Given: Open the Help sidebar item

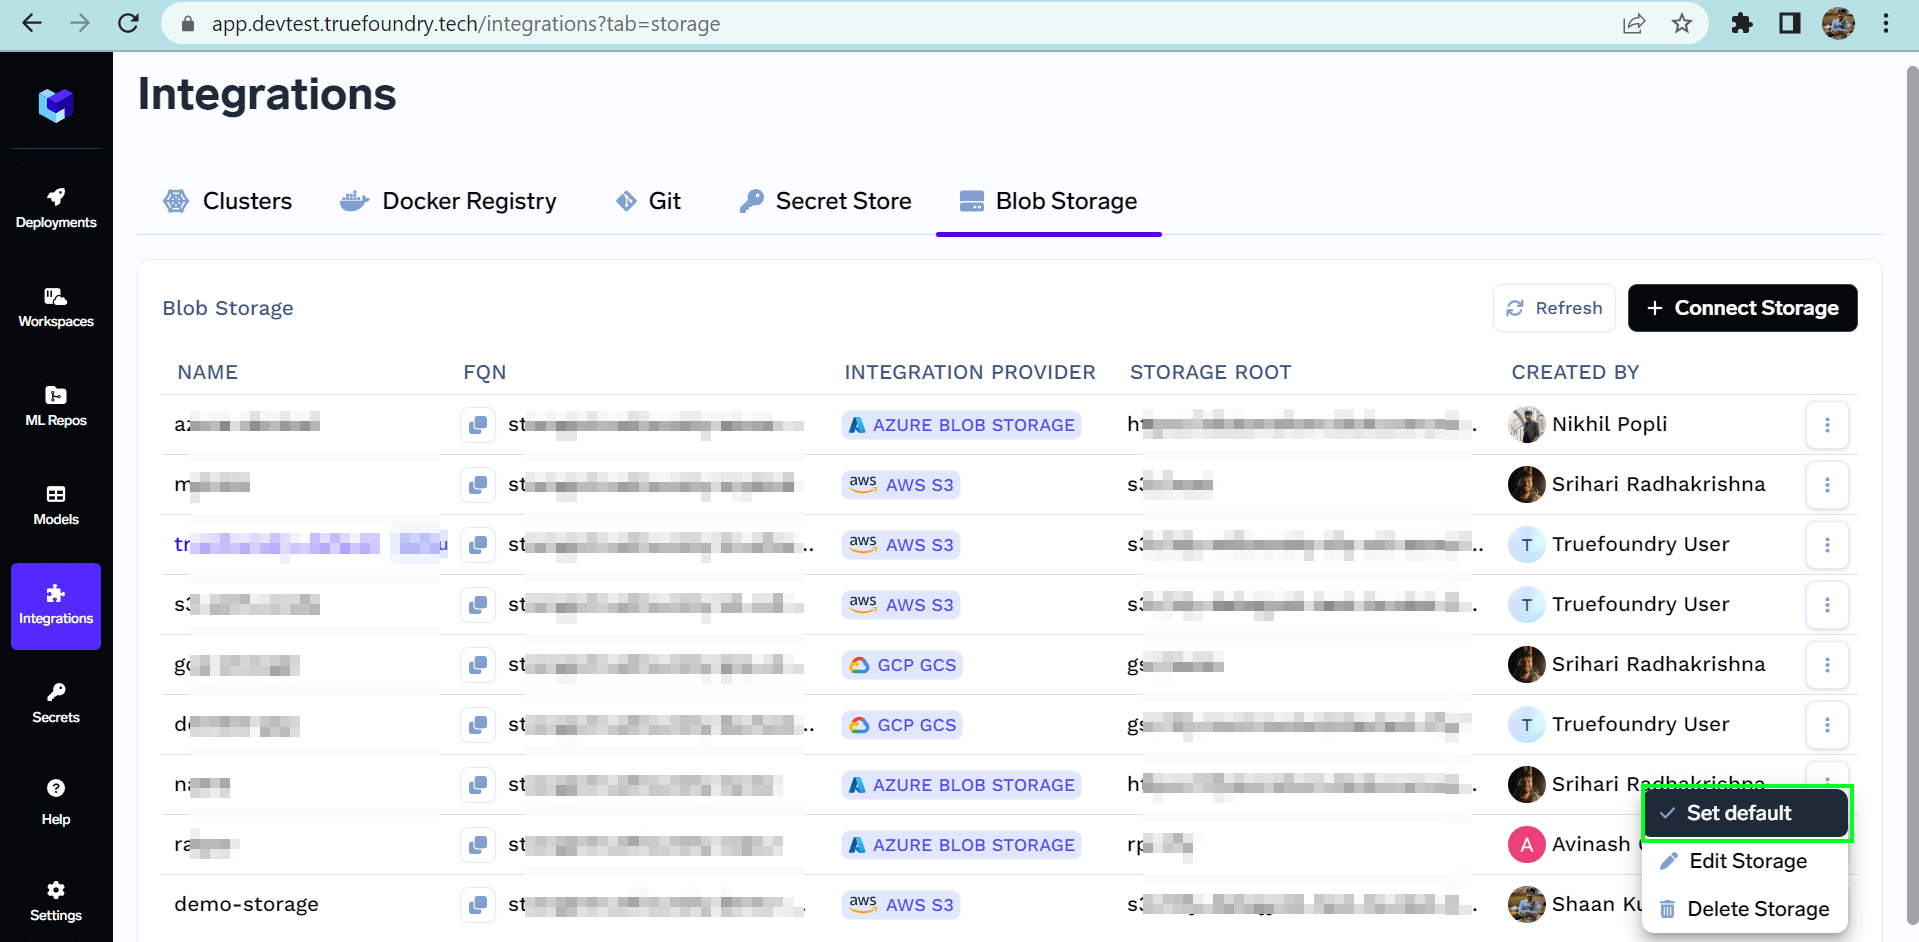Looking at the screenshot, I should click(x=56, y=803).
